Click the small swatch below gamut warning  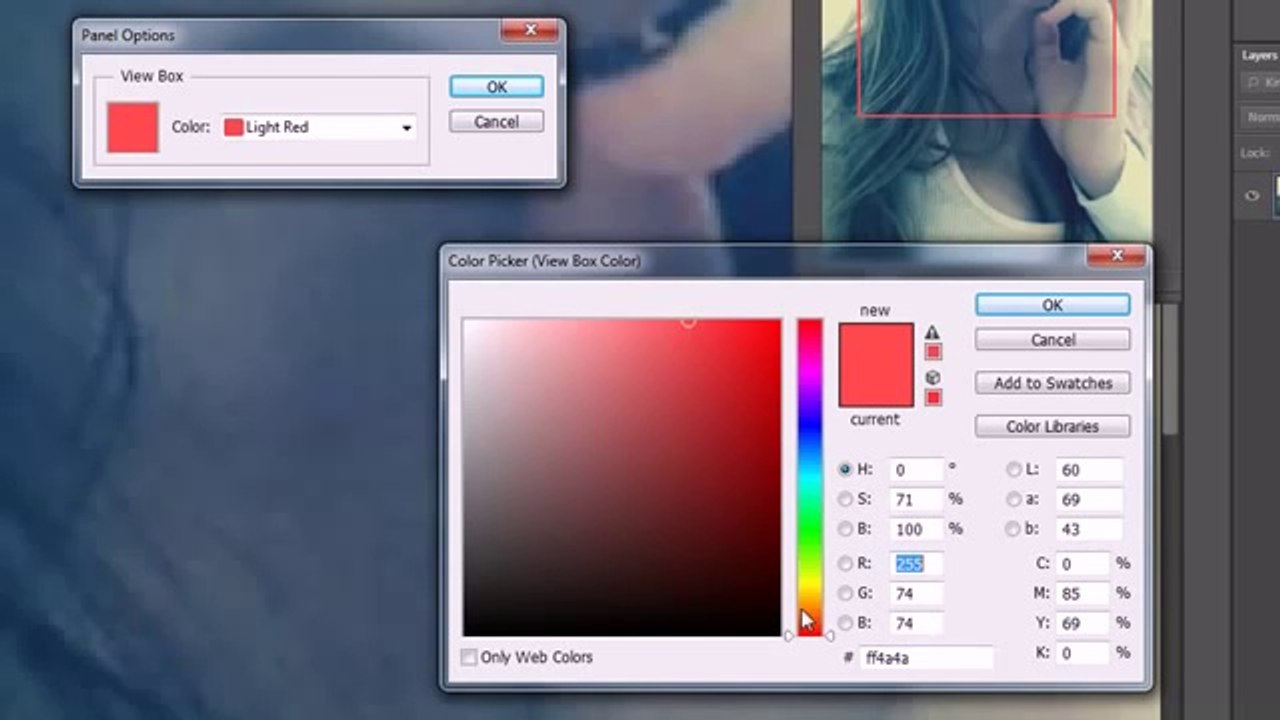pos(933,352)
